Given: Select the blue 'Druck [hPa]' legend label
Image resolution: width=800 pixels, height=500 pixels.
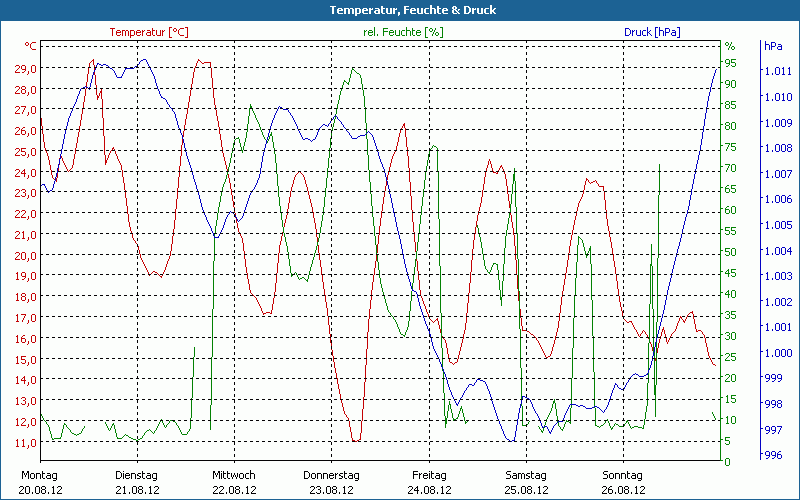Looking at the screenshot, I should tap(652, 32).
